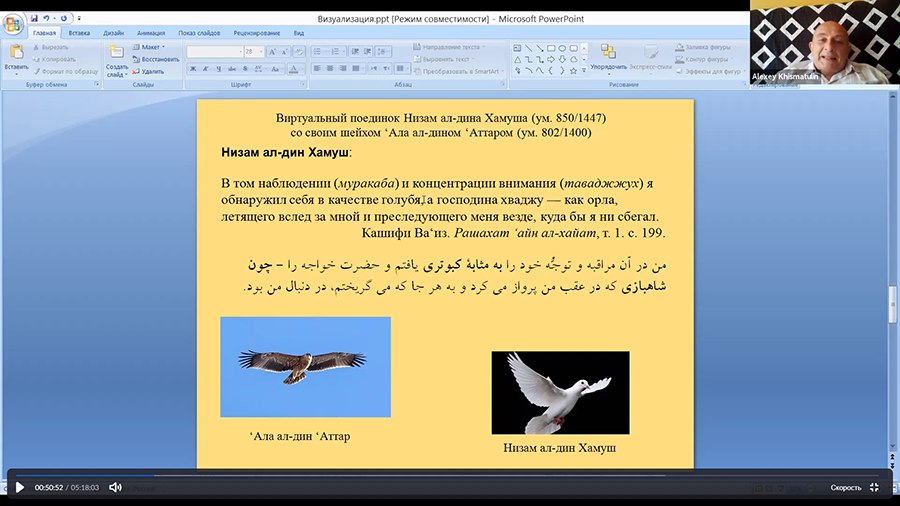Open the Дизайн ribbon tab
This screenshot has width=900, height=506.
[x=114, y=33]
